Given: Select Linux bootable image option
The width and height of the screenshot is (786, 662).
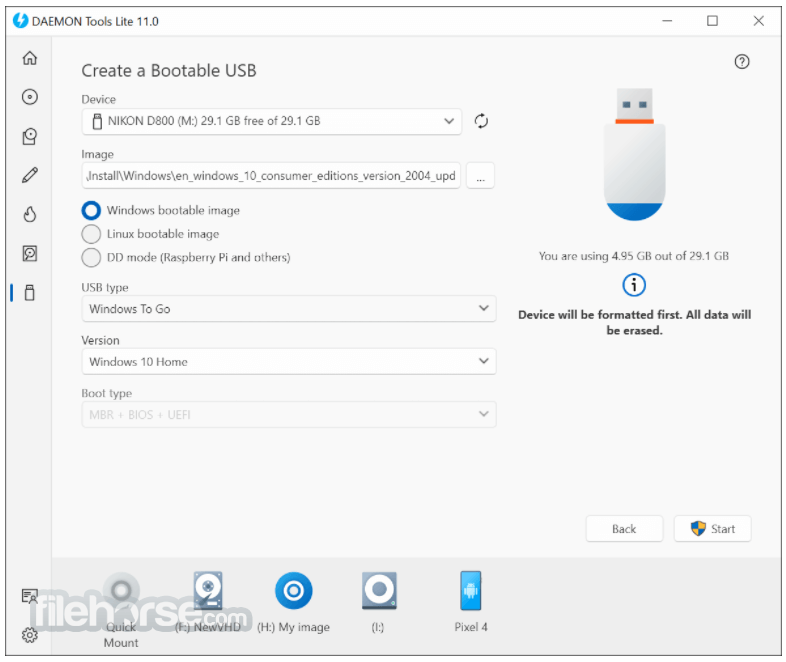Looking at the screenshot, I should 150,234.
